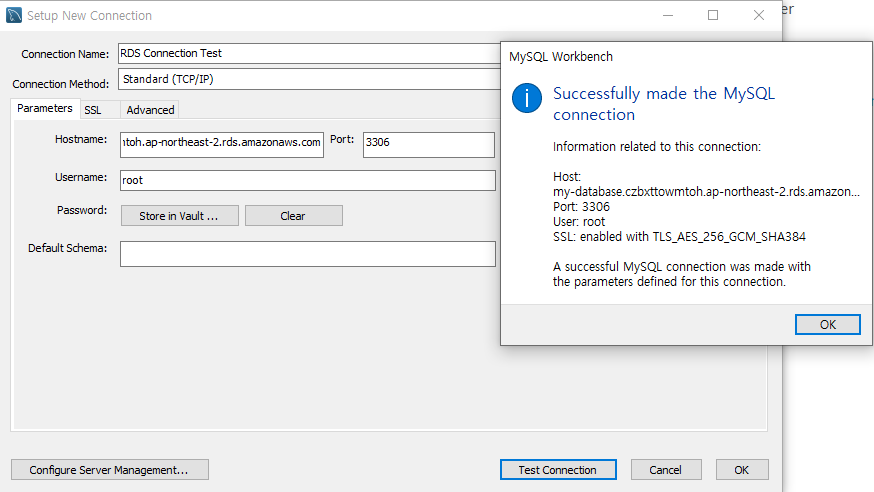
Task: Click 'A successful MySQL connection was made' message
Action: 682,274
